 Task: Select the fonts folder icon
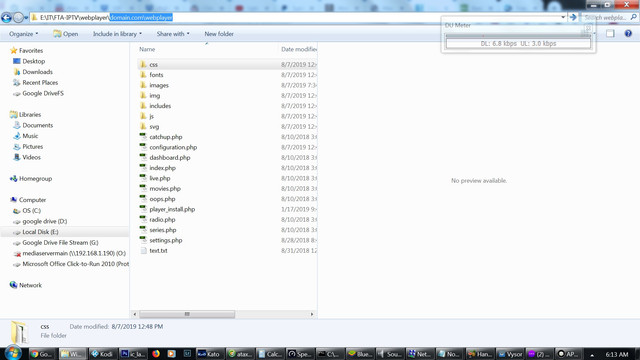tap(143, 75)
